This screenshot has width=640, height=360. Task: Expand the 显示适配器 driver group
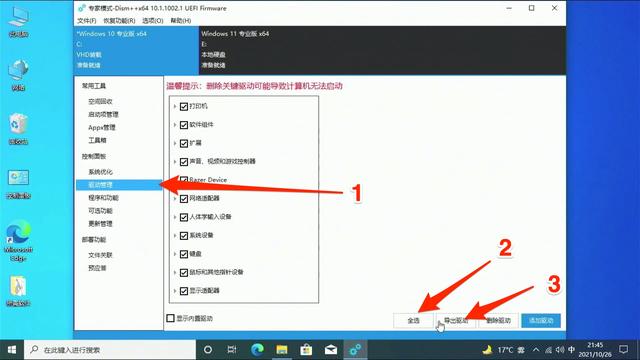[x=175, y=291]
